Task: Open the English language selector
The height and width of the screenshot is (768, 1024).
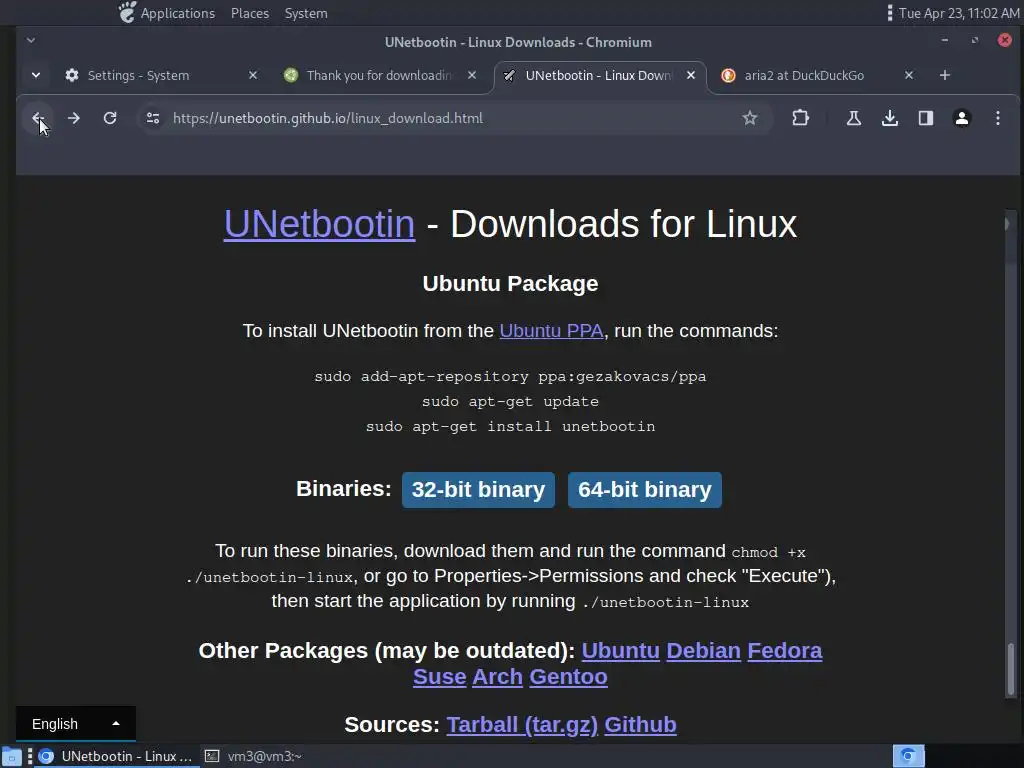Action: pyautogui.click(x=76, y=724)
